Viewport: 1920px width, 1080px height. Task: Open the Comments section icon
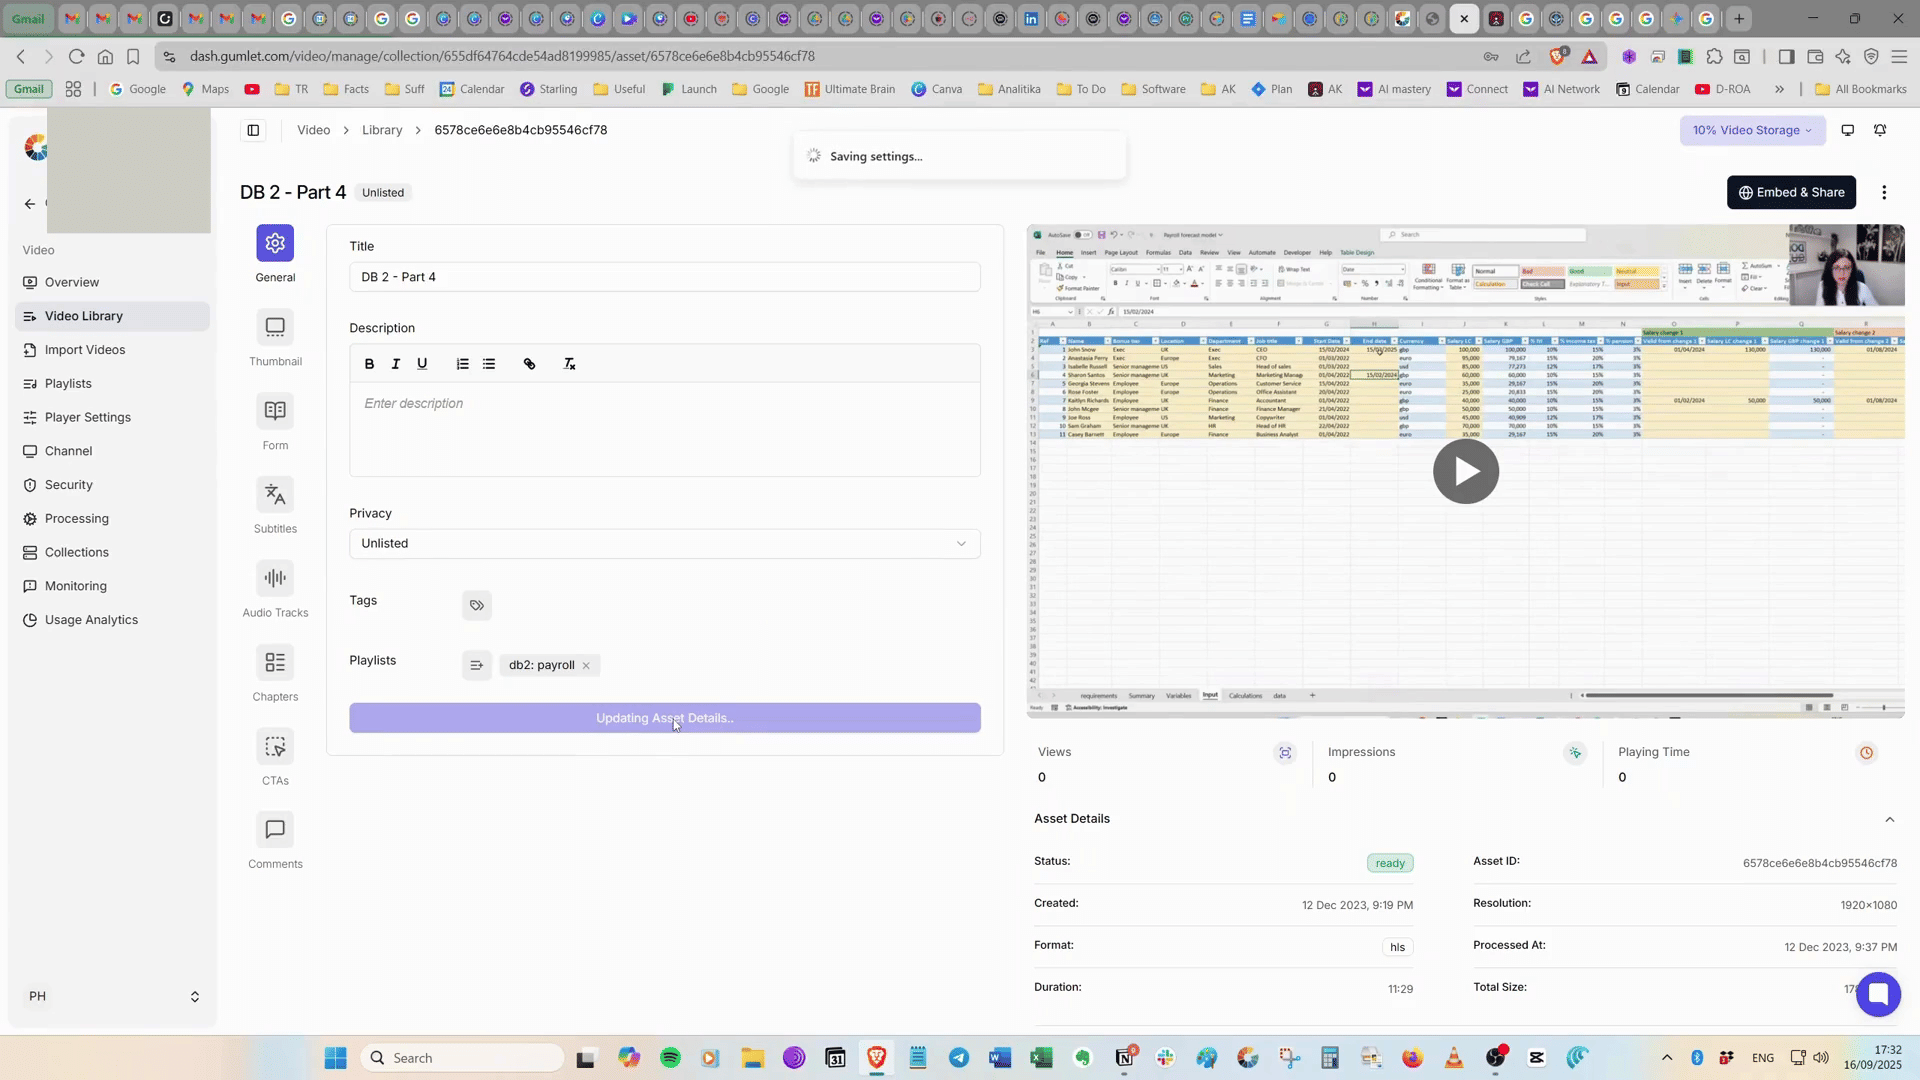coord(275,830)
